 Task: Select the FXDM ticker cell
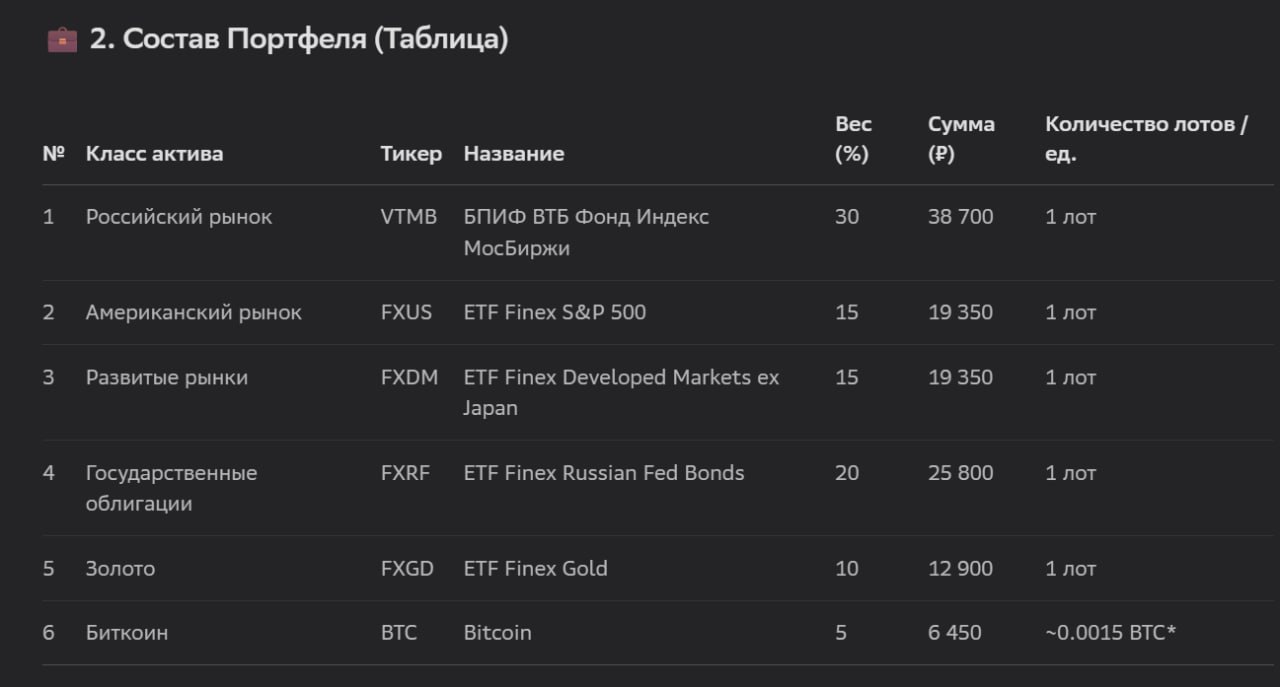(x=409, y=378)
